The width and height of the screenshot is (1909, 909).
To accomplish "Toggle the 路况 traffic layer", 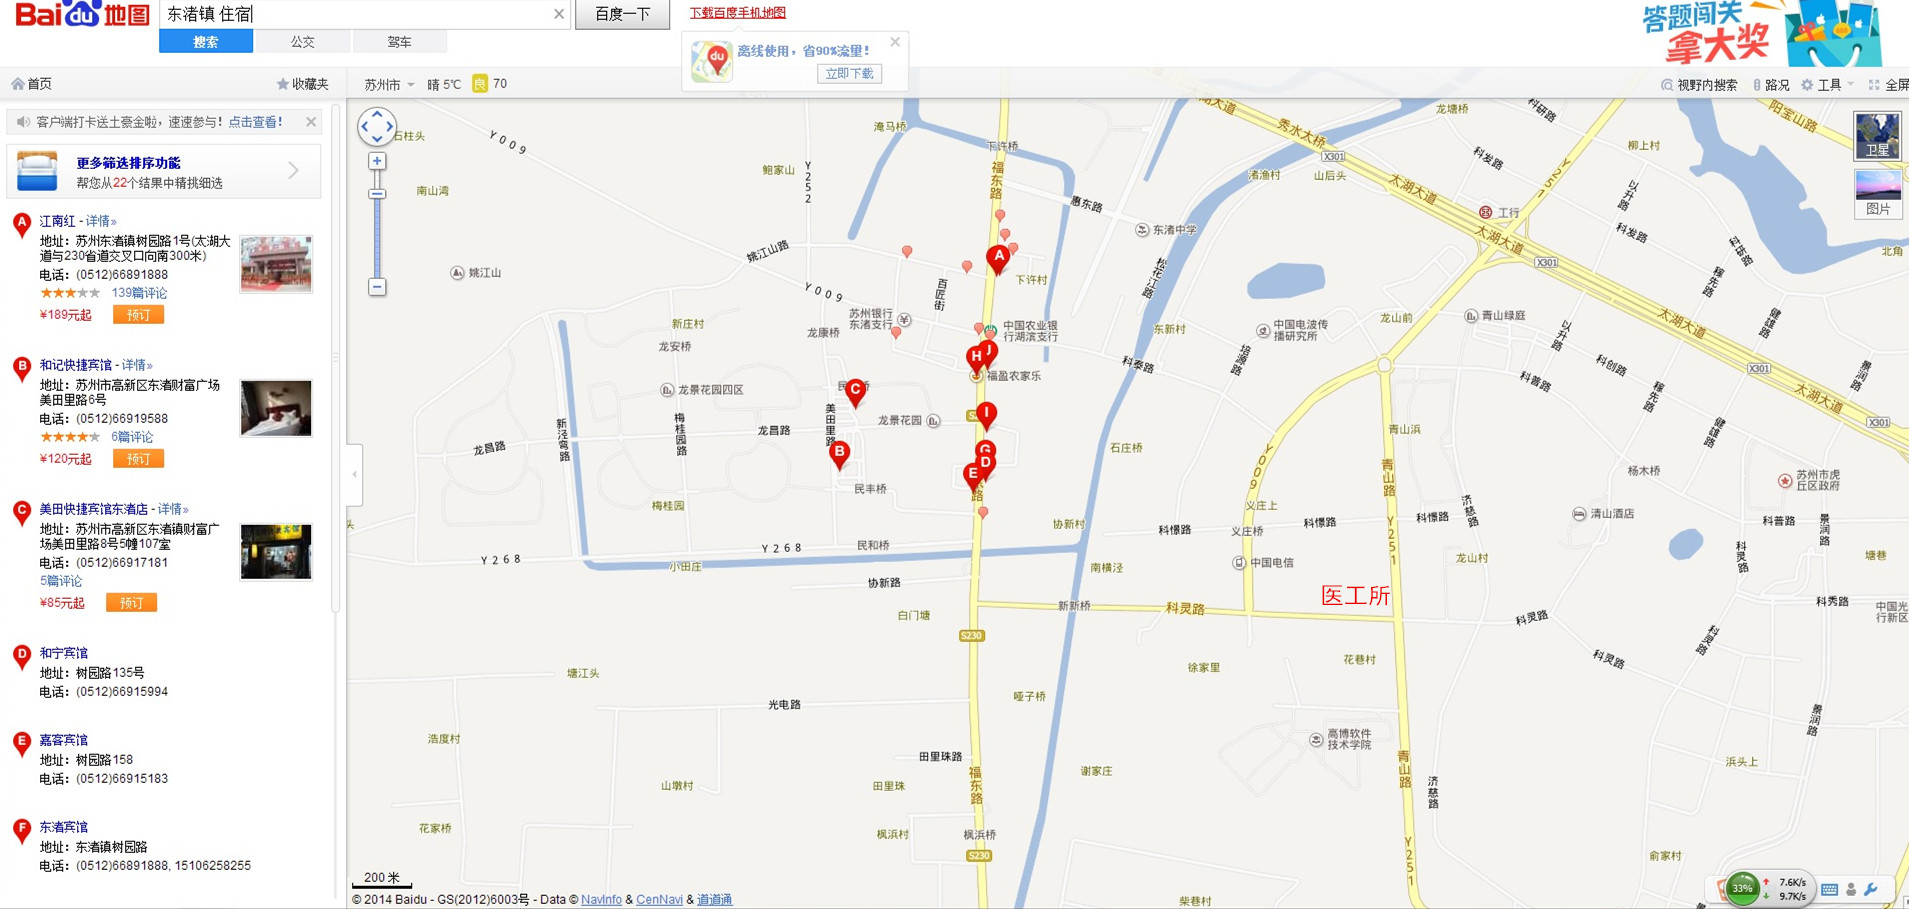I will (1771, 85).
